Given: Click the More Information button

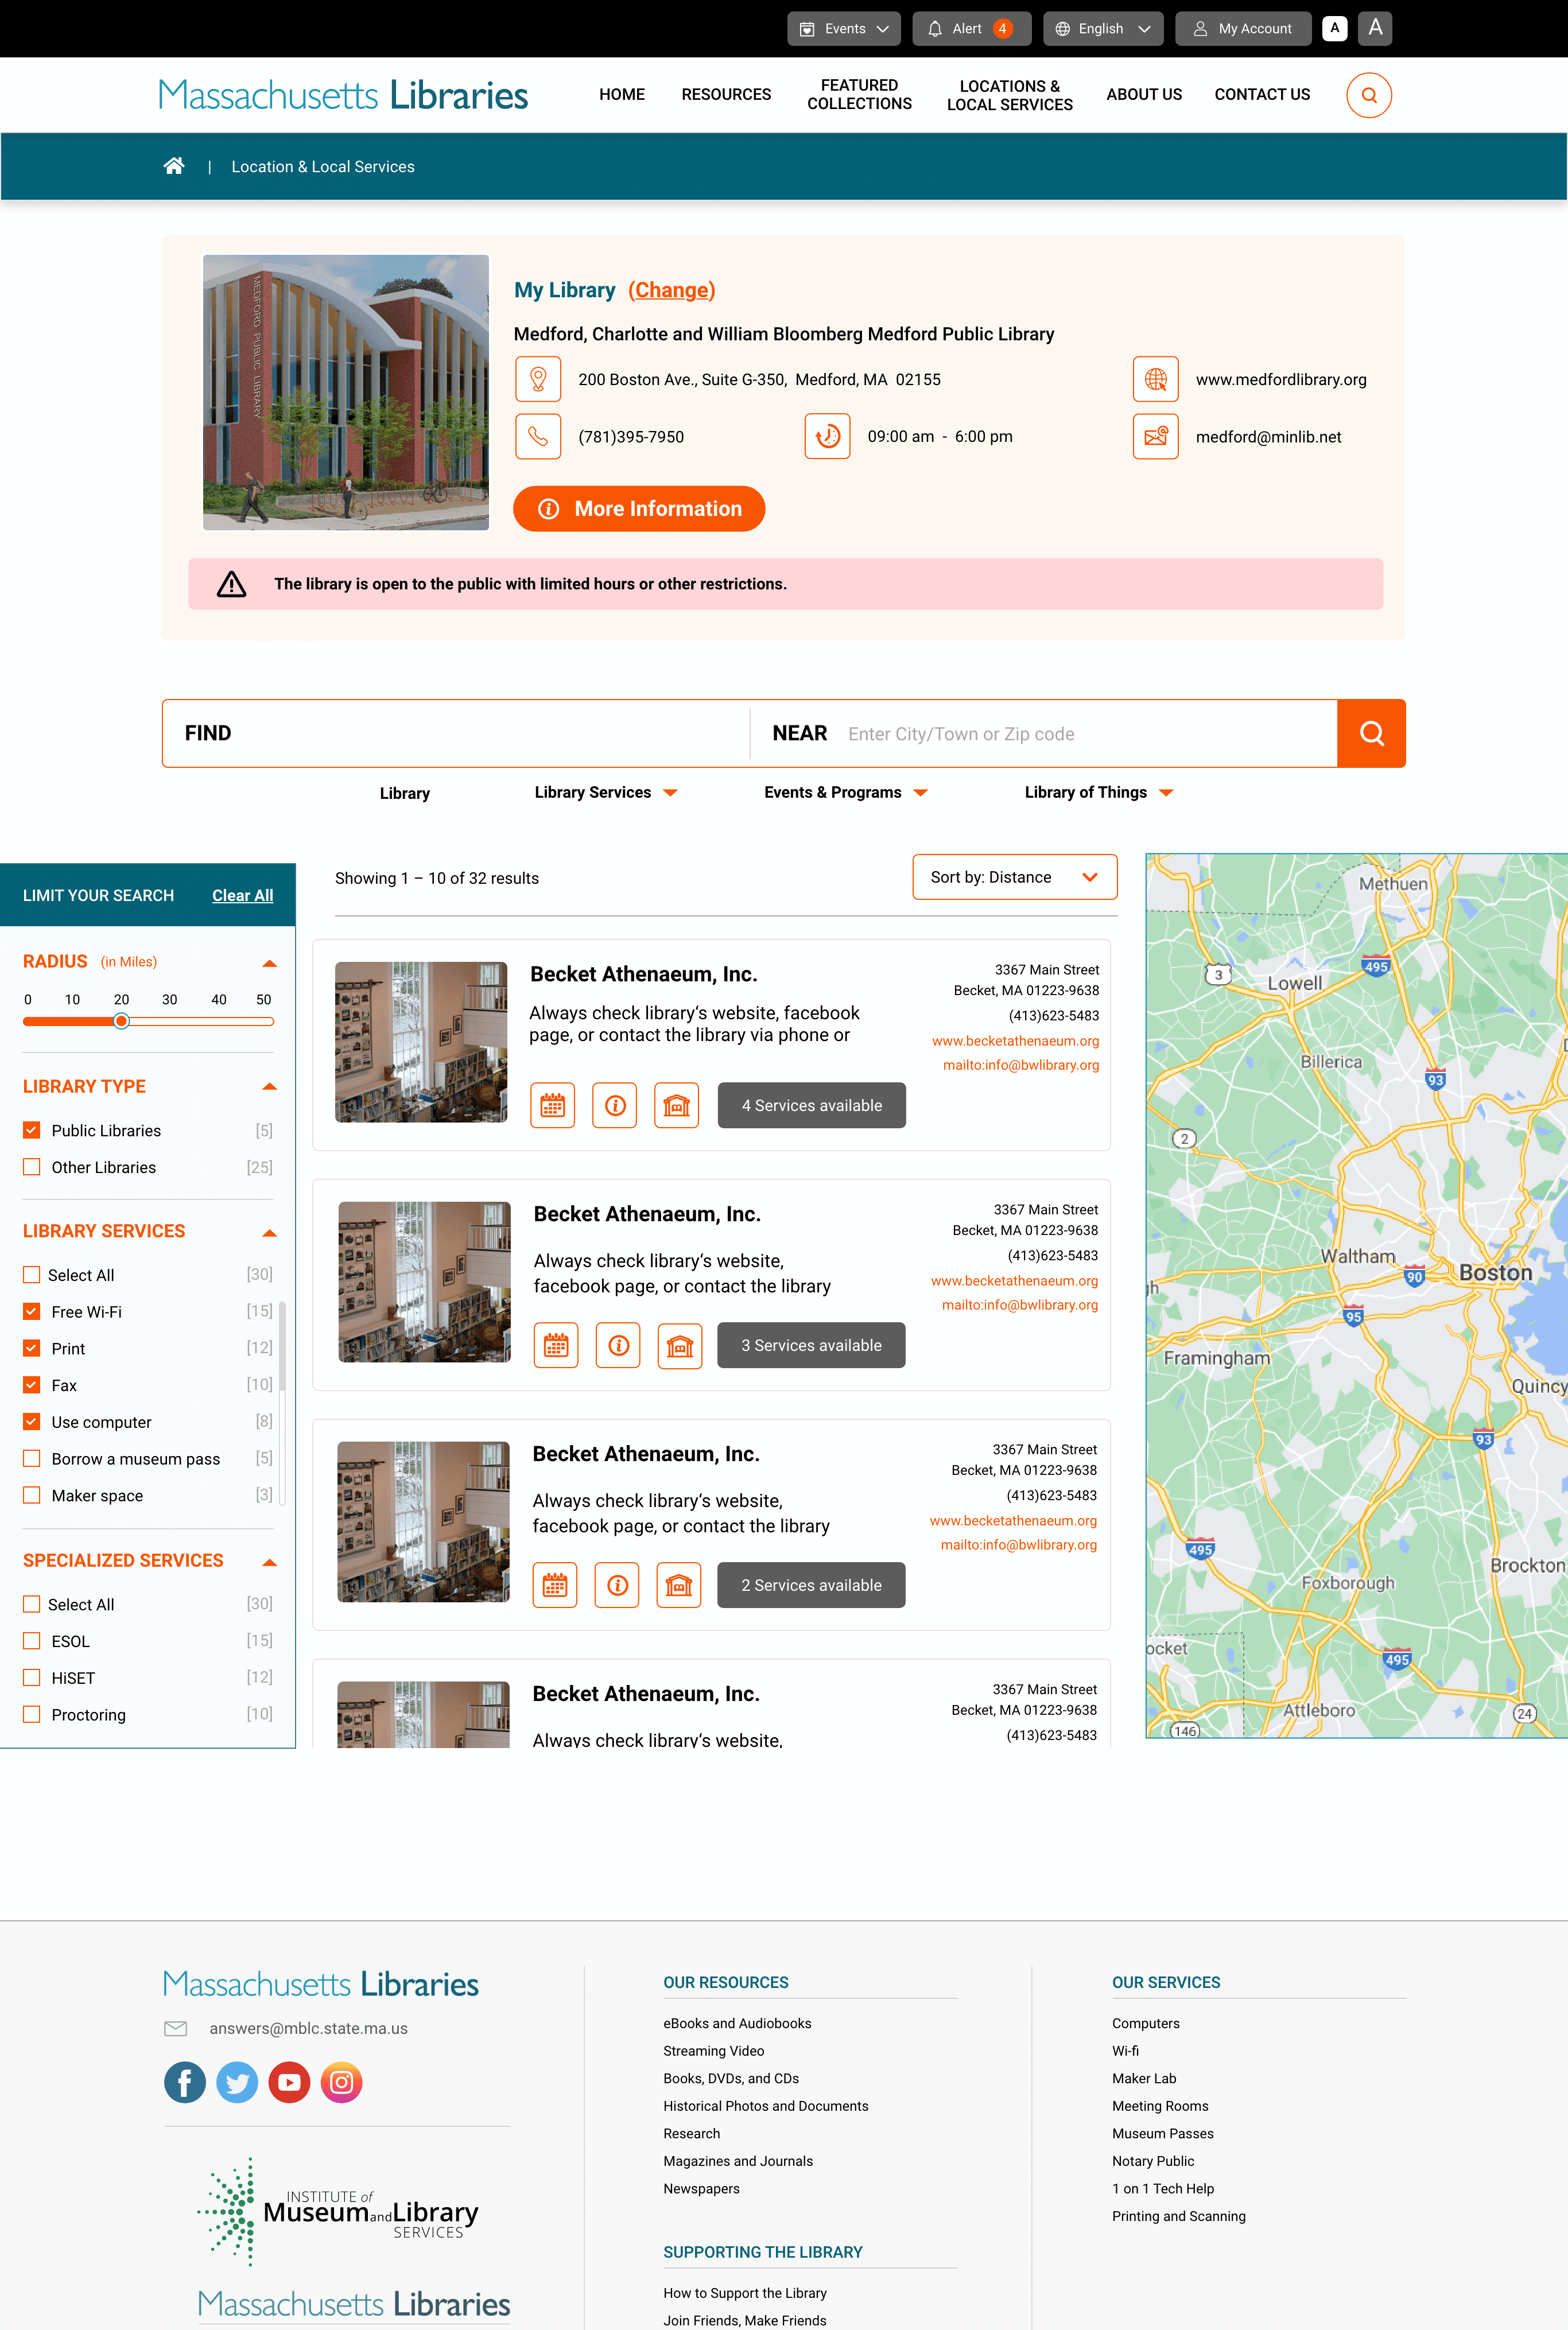Looking at the screenshot, I should [639, 509].
